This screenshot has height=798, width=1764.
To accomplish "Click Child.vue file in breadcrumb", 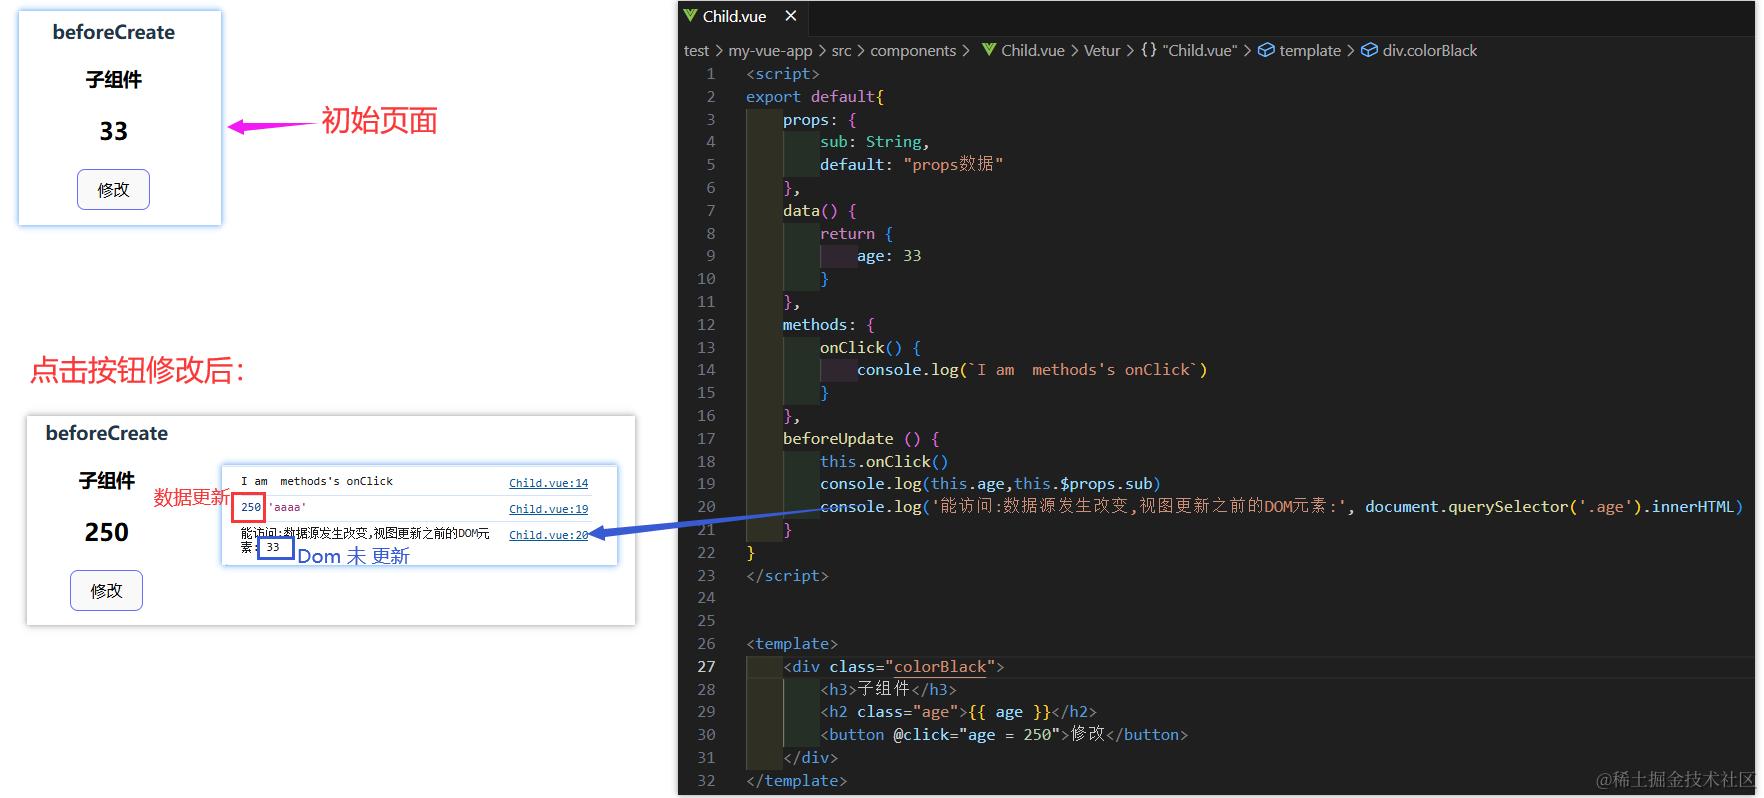I will (x=1033, y=51).
